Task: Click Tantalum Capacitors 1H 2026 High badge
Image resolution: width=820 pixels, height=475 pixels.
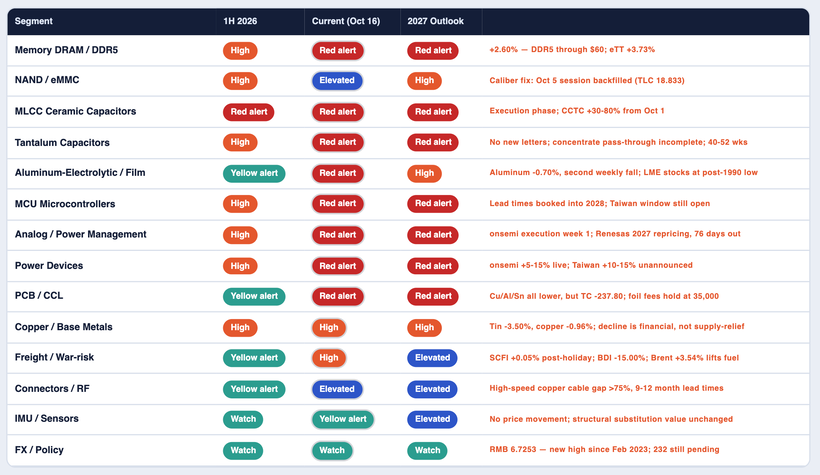Action: [x=240, y=142]
